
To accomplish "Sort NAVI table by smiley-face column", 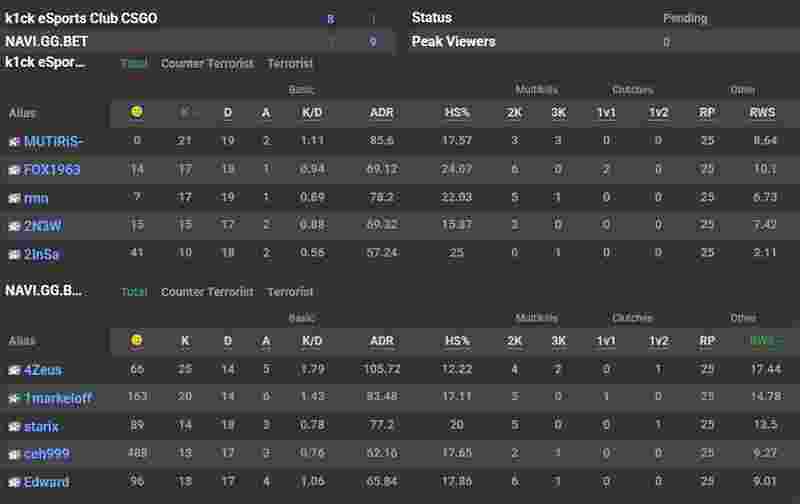I will tap(137, 341).
